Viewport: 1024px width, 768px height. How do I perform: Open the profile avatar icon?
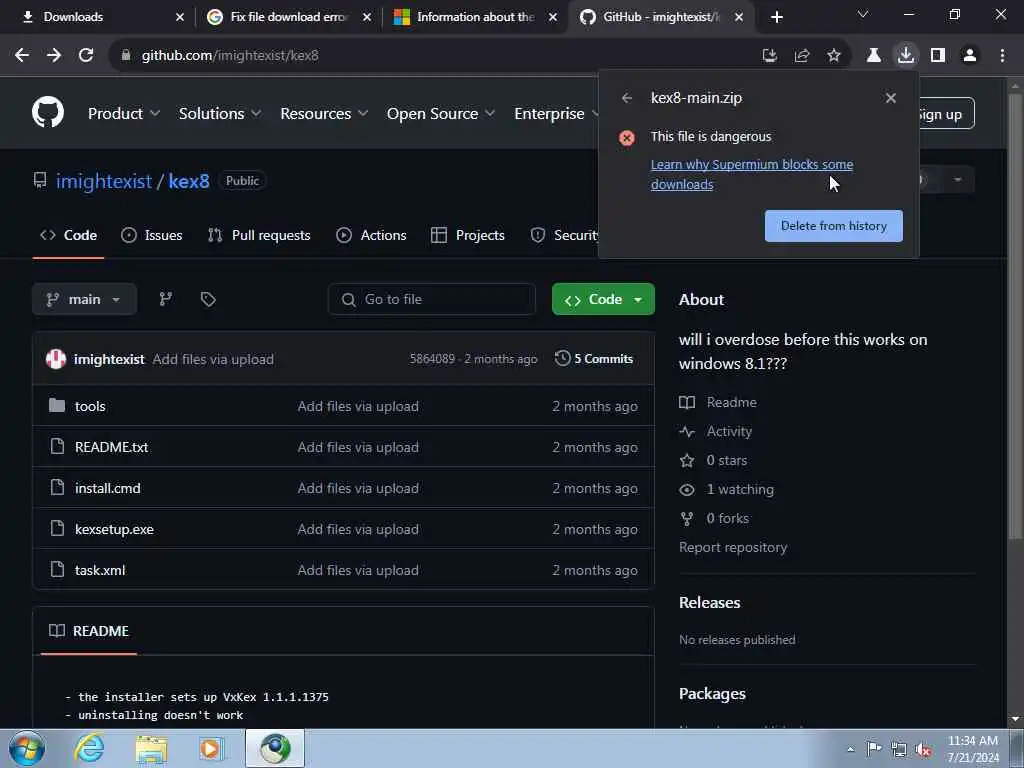[x=970, y=56]
